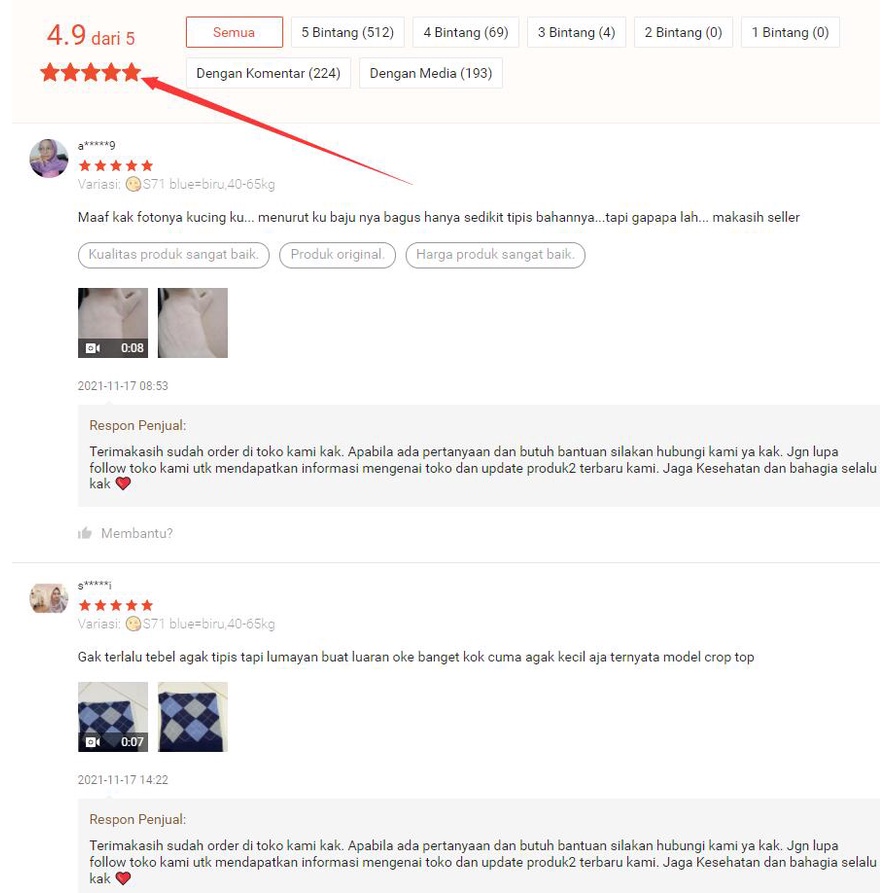
Task: Click the Membantu thumbs-up icon
Action: click(85, 533)
